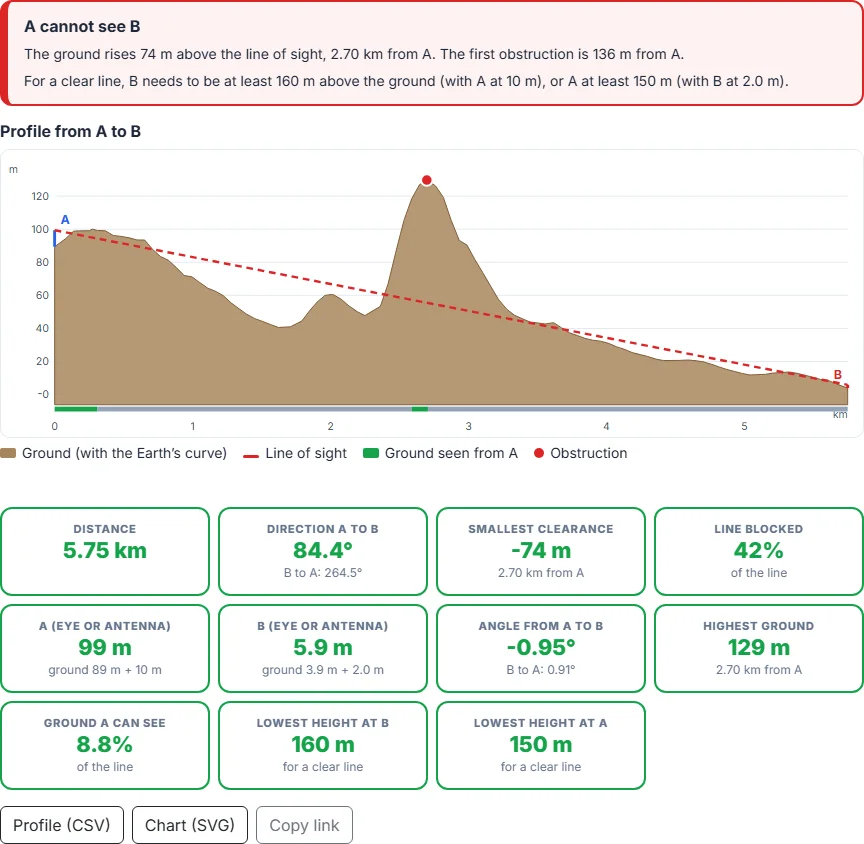The height and width of the screenshot is (844, 864).
Task: Export the Chart (SVG) file
Action: point(190,825)
